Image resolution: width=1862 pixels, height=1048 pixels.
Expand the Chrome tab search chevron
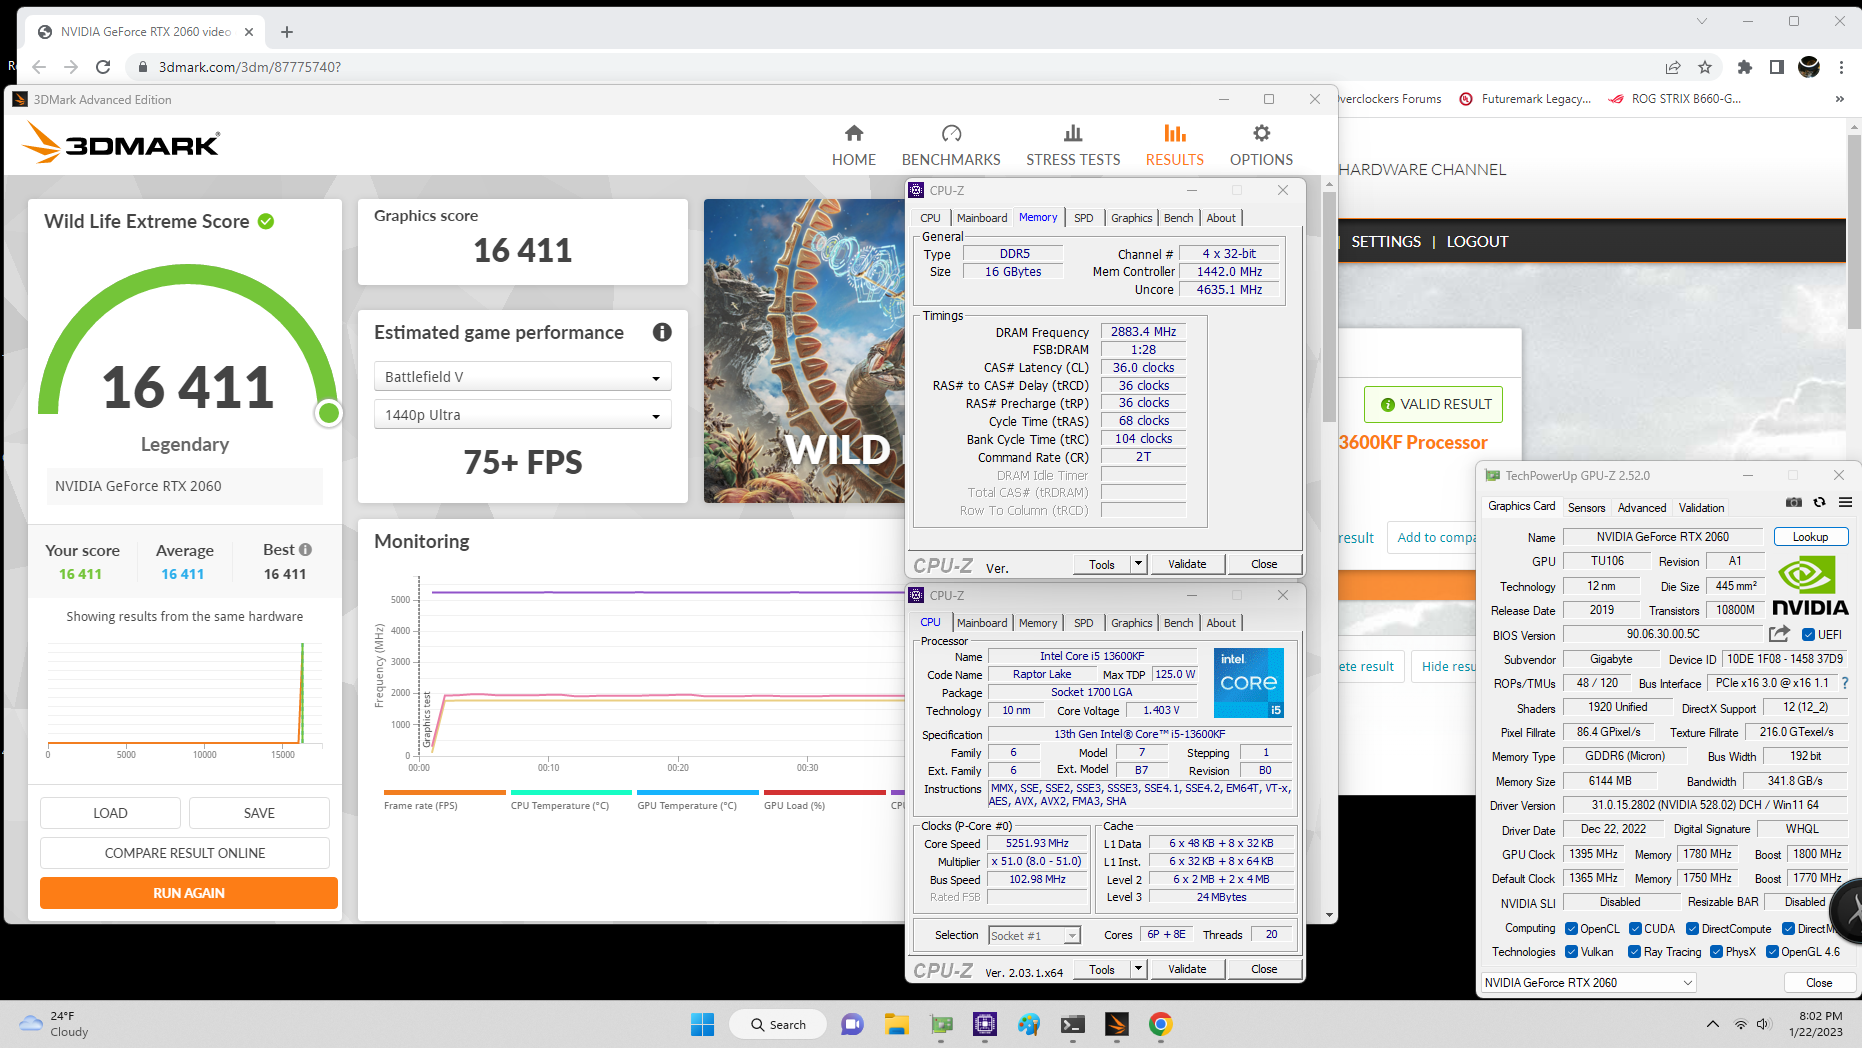coord(1702,21)
